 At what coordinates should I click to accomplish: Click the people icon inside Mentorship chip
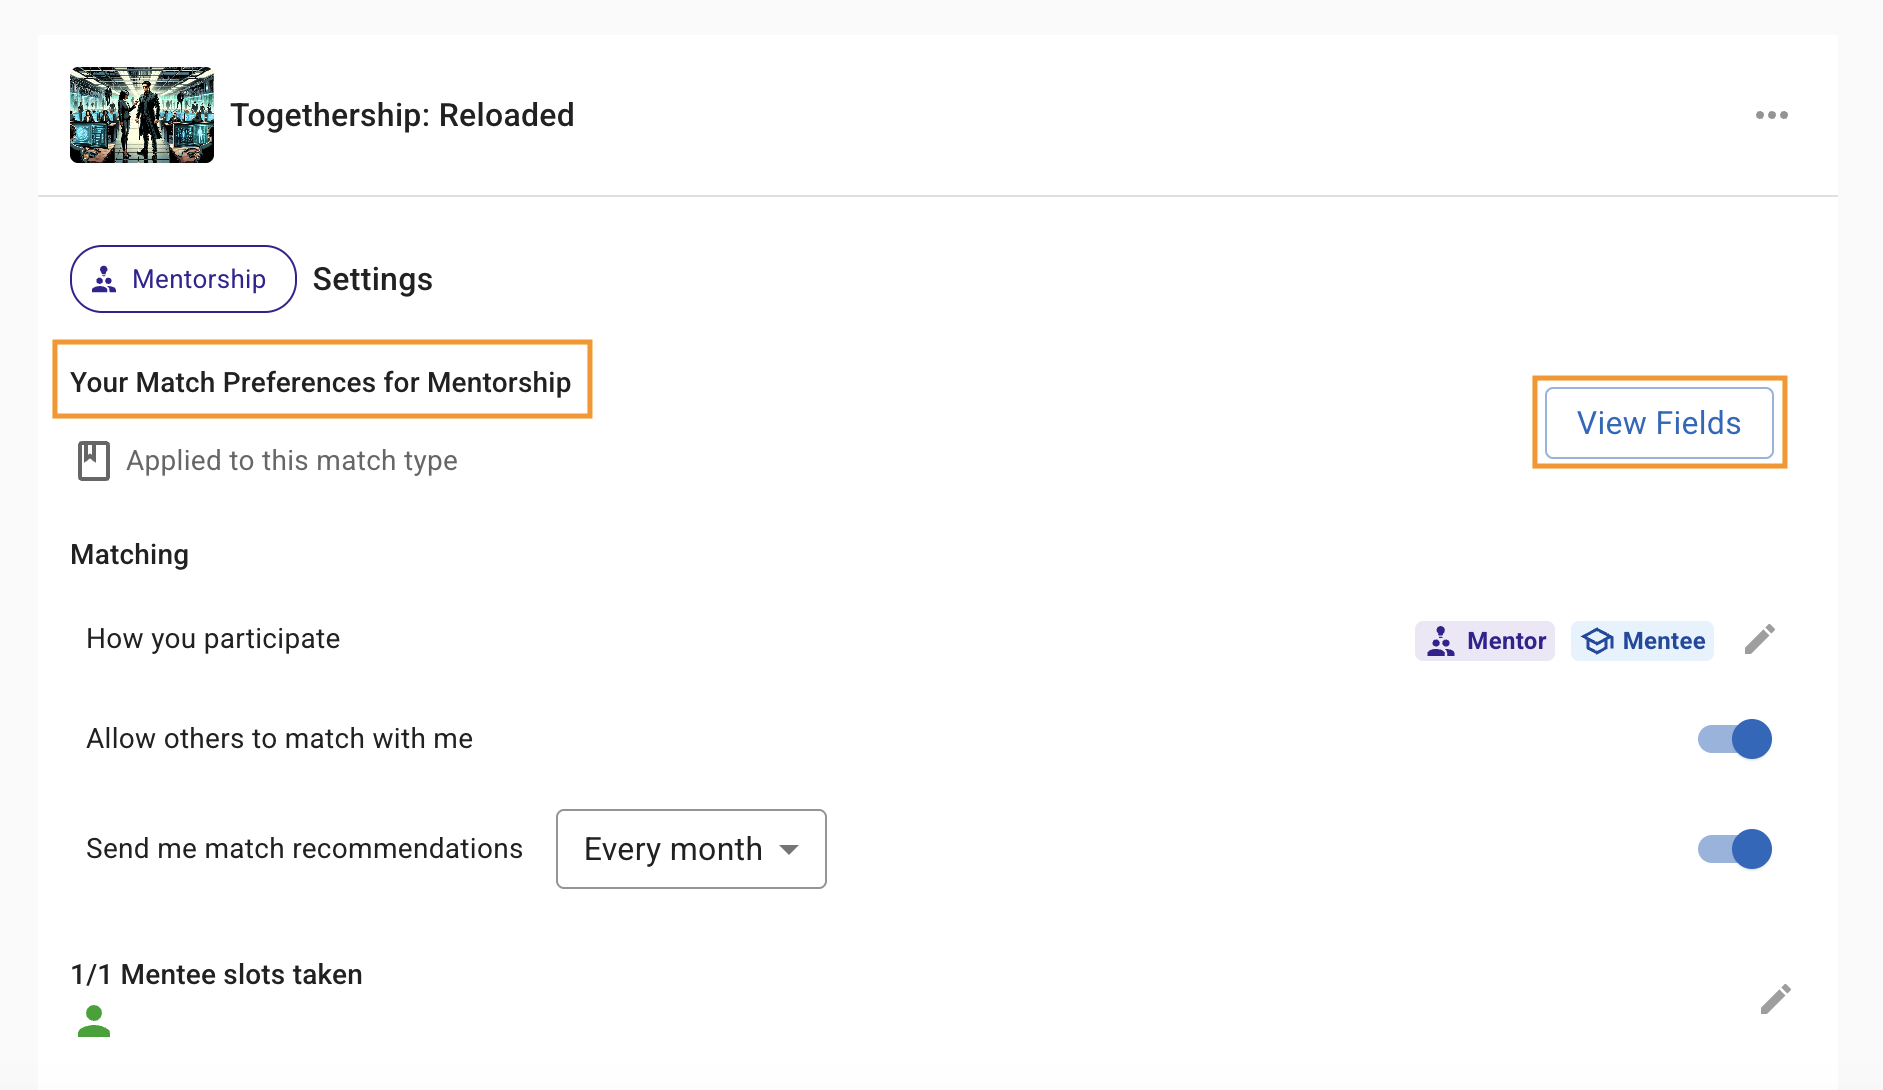pos(104,280)
